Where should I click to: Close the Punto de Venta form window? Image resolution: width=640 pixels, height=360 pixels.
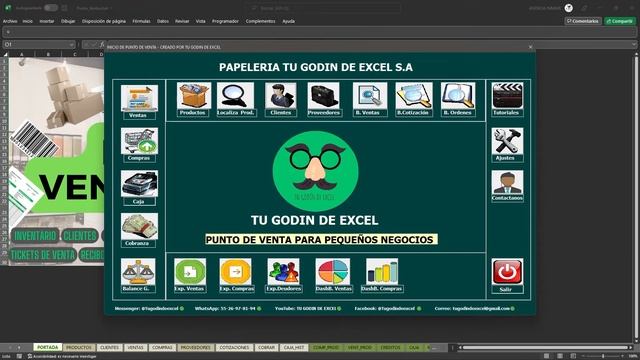tap(530, 47)
